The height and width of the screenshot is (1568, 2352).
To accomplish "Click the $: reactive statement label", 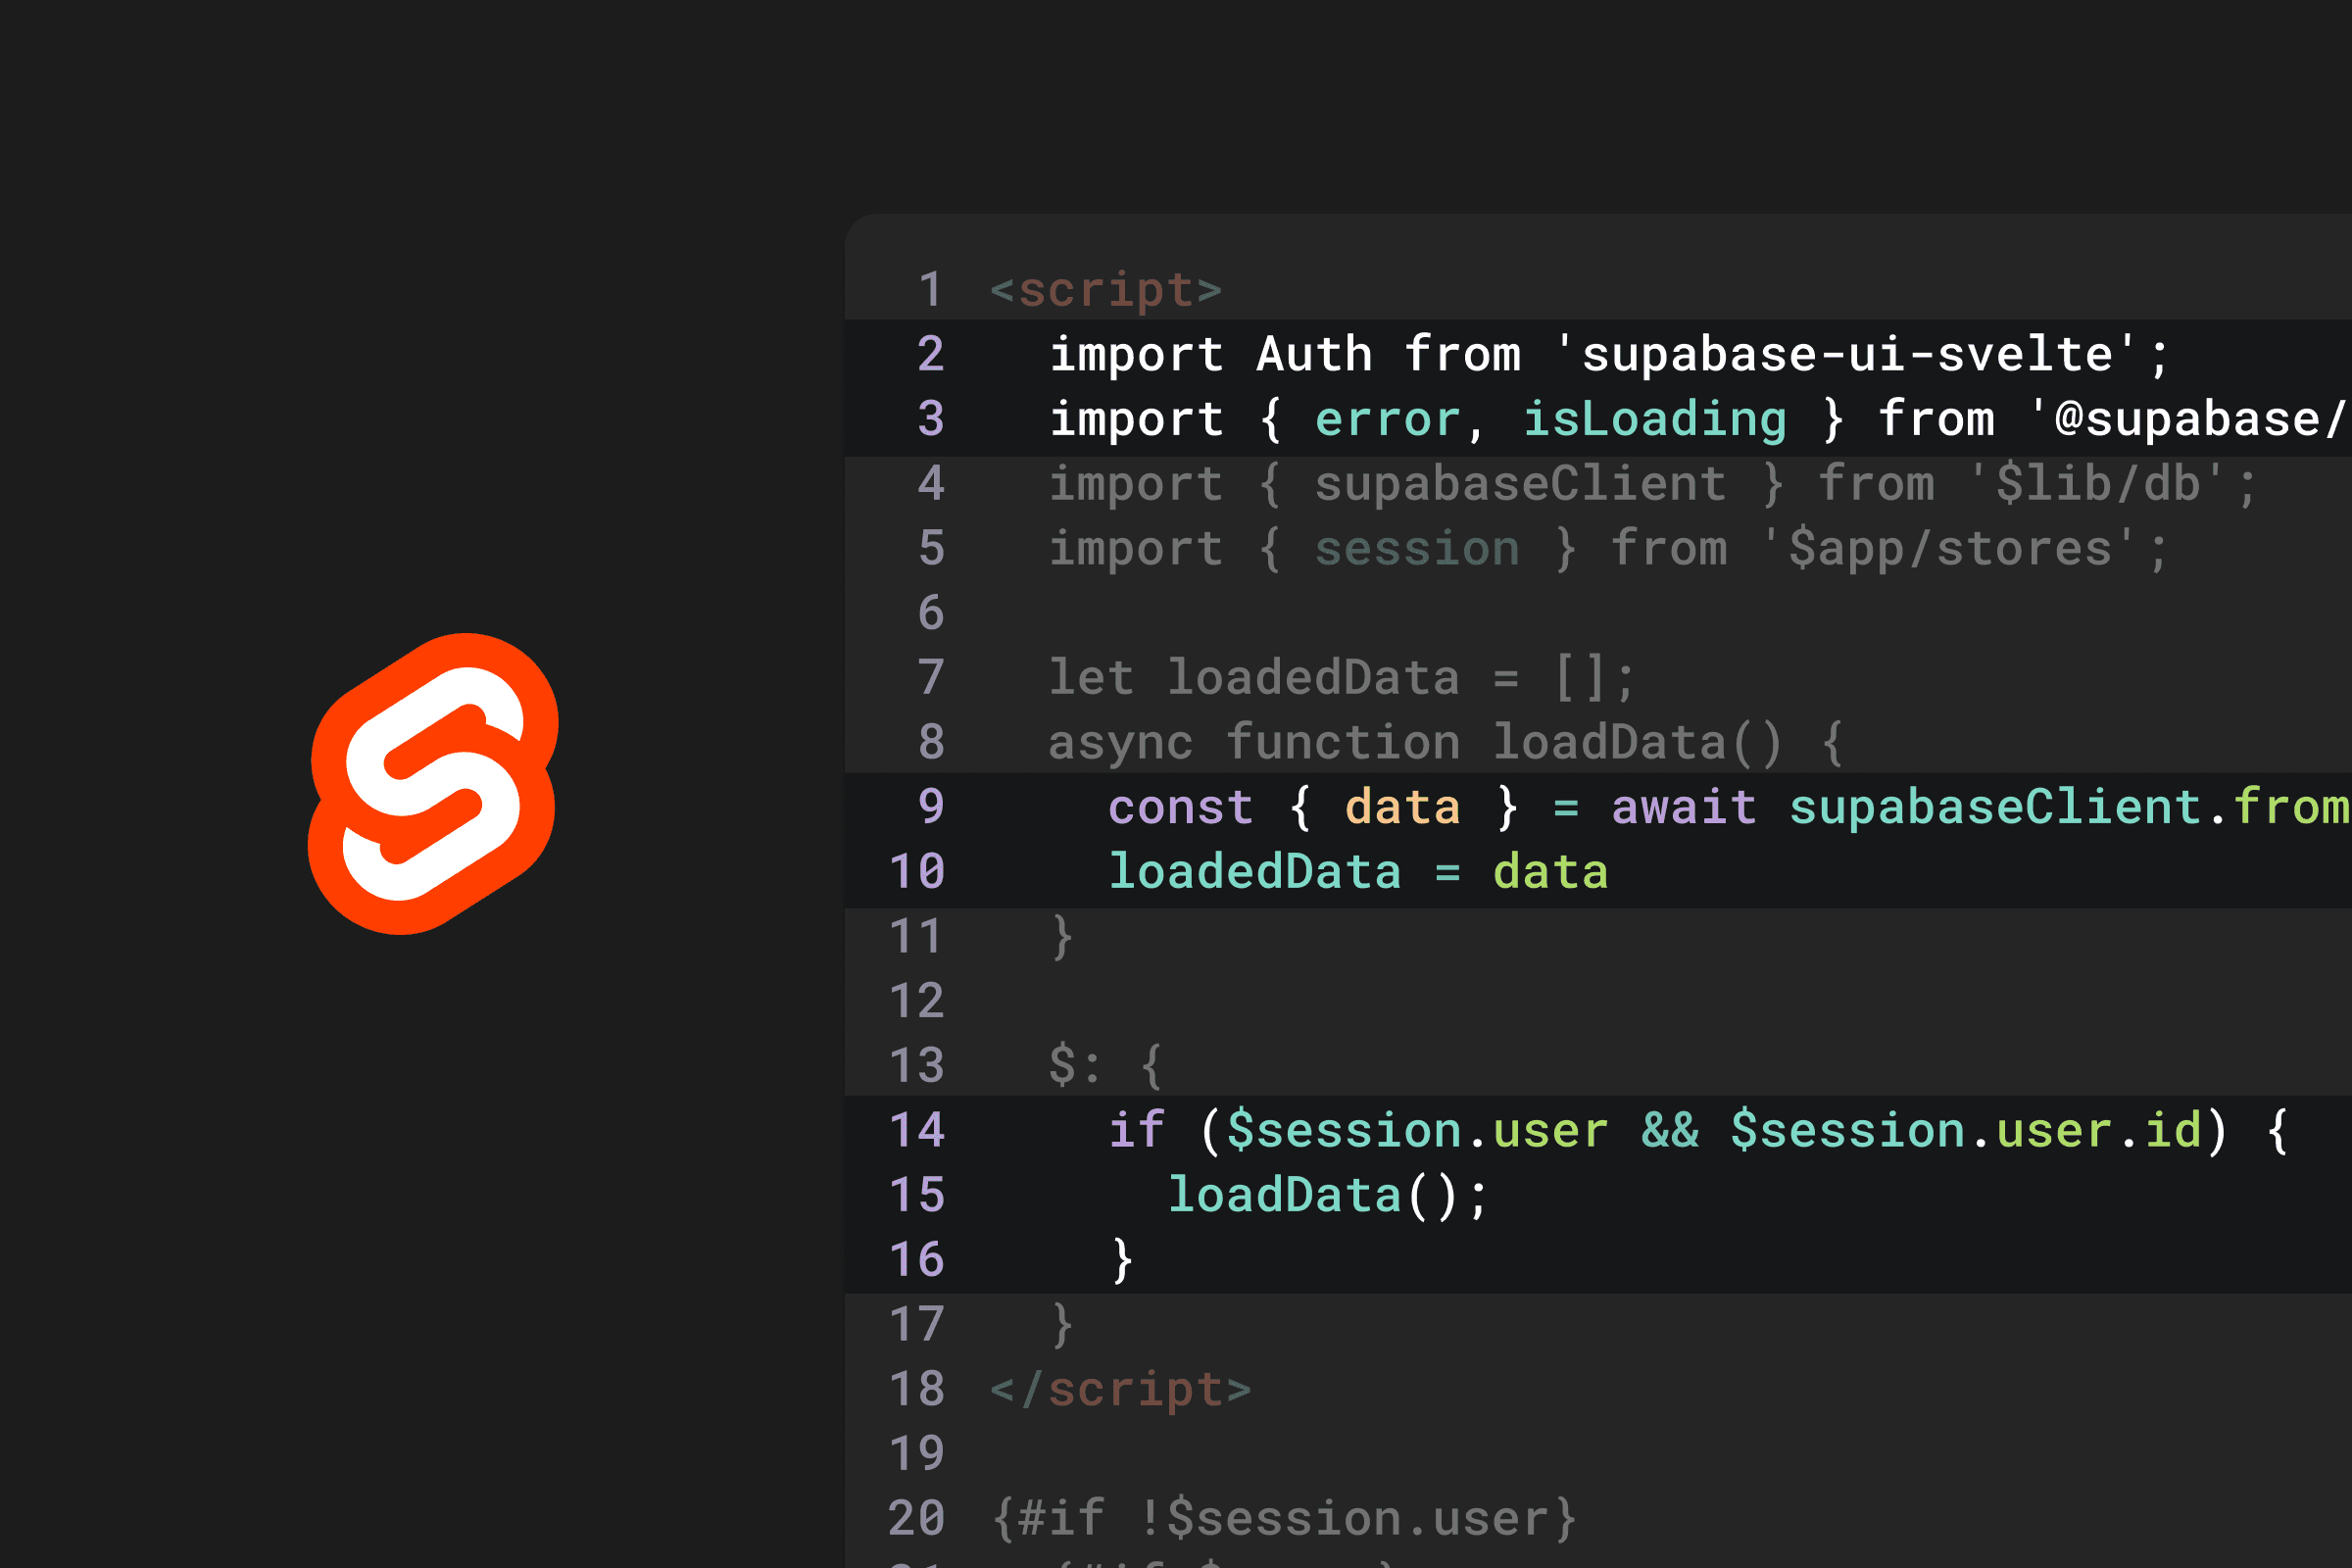I will [1074, 1065].
